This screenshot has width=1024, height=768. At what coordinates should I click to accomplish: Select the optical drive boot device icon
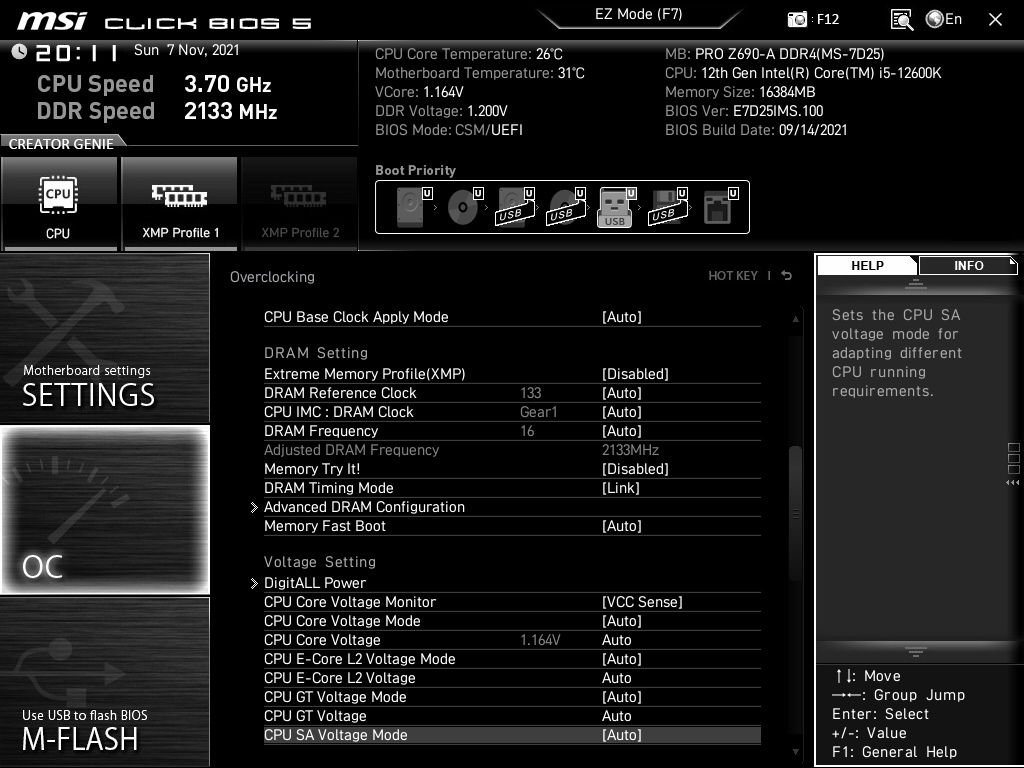tap(464, 207)
